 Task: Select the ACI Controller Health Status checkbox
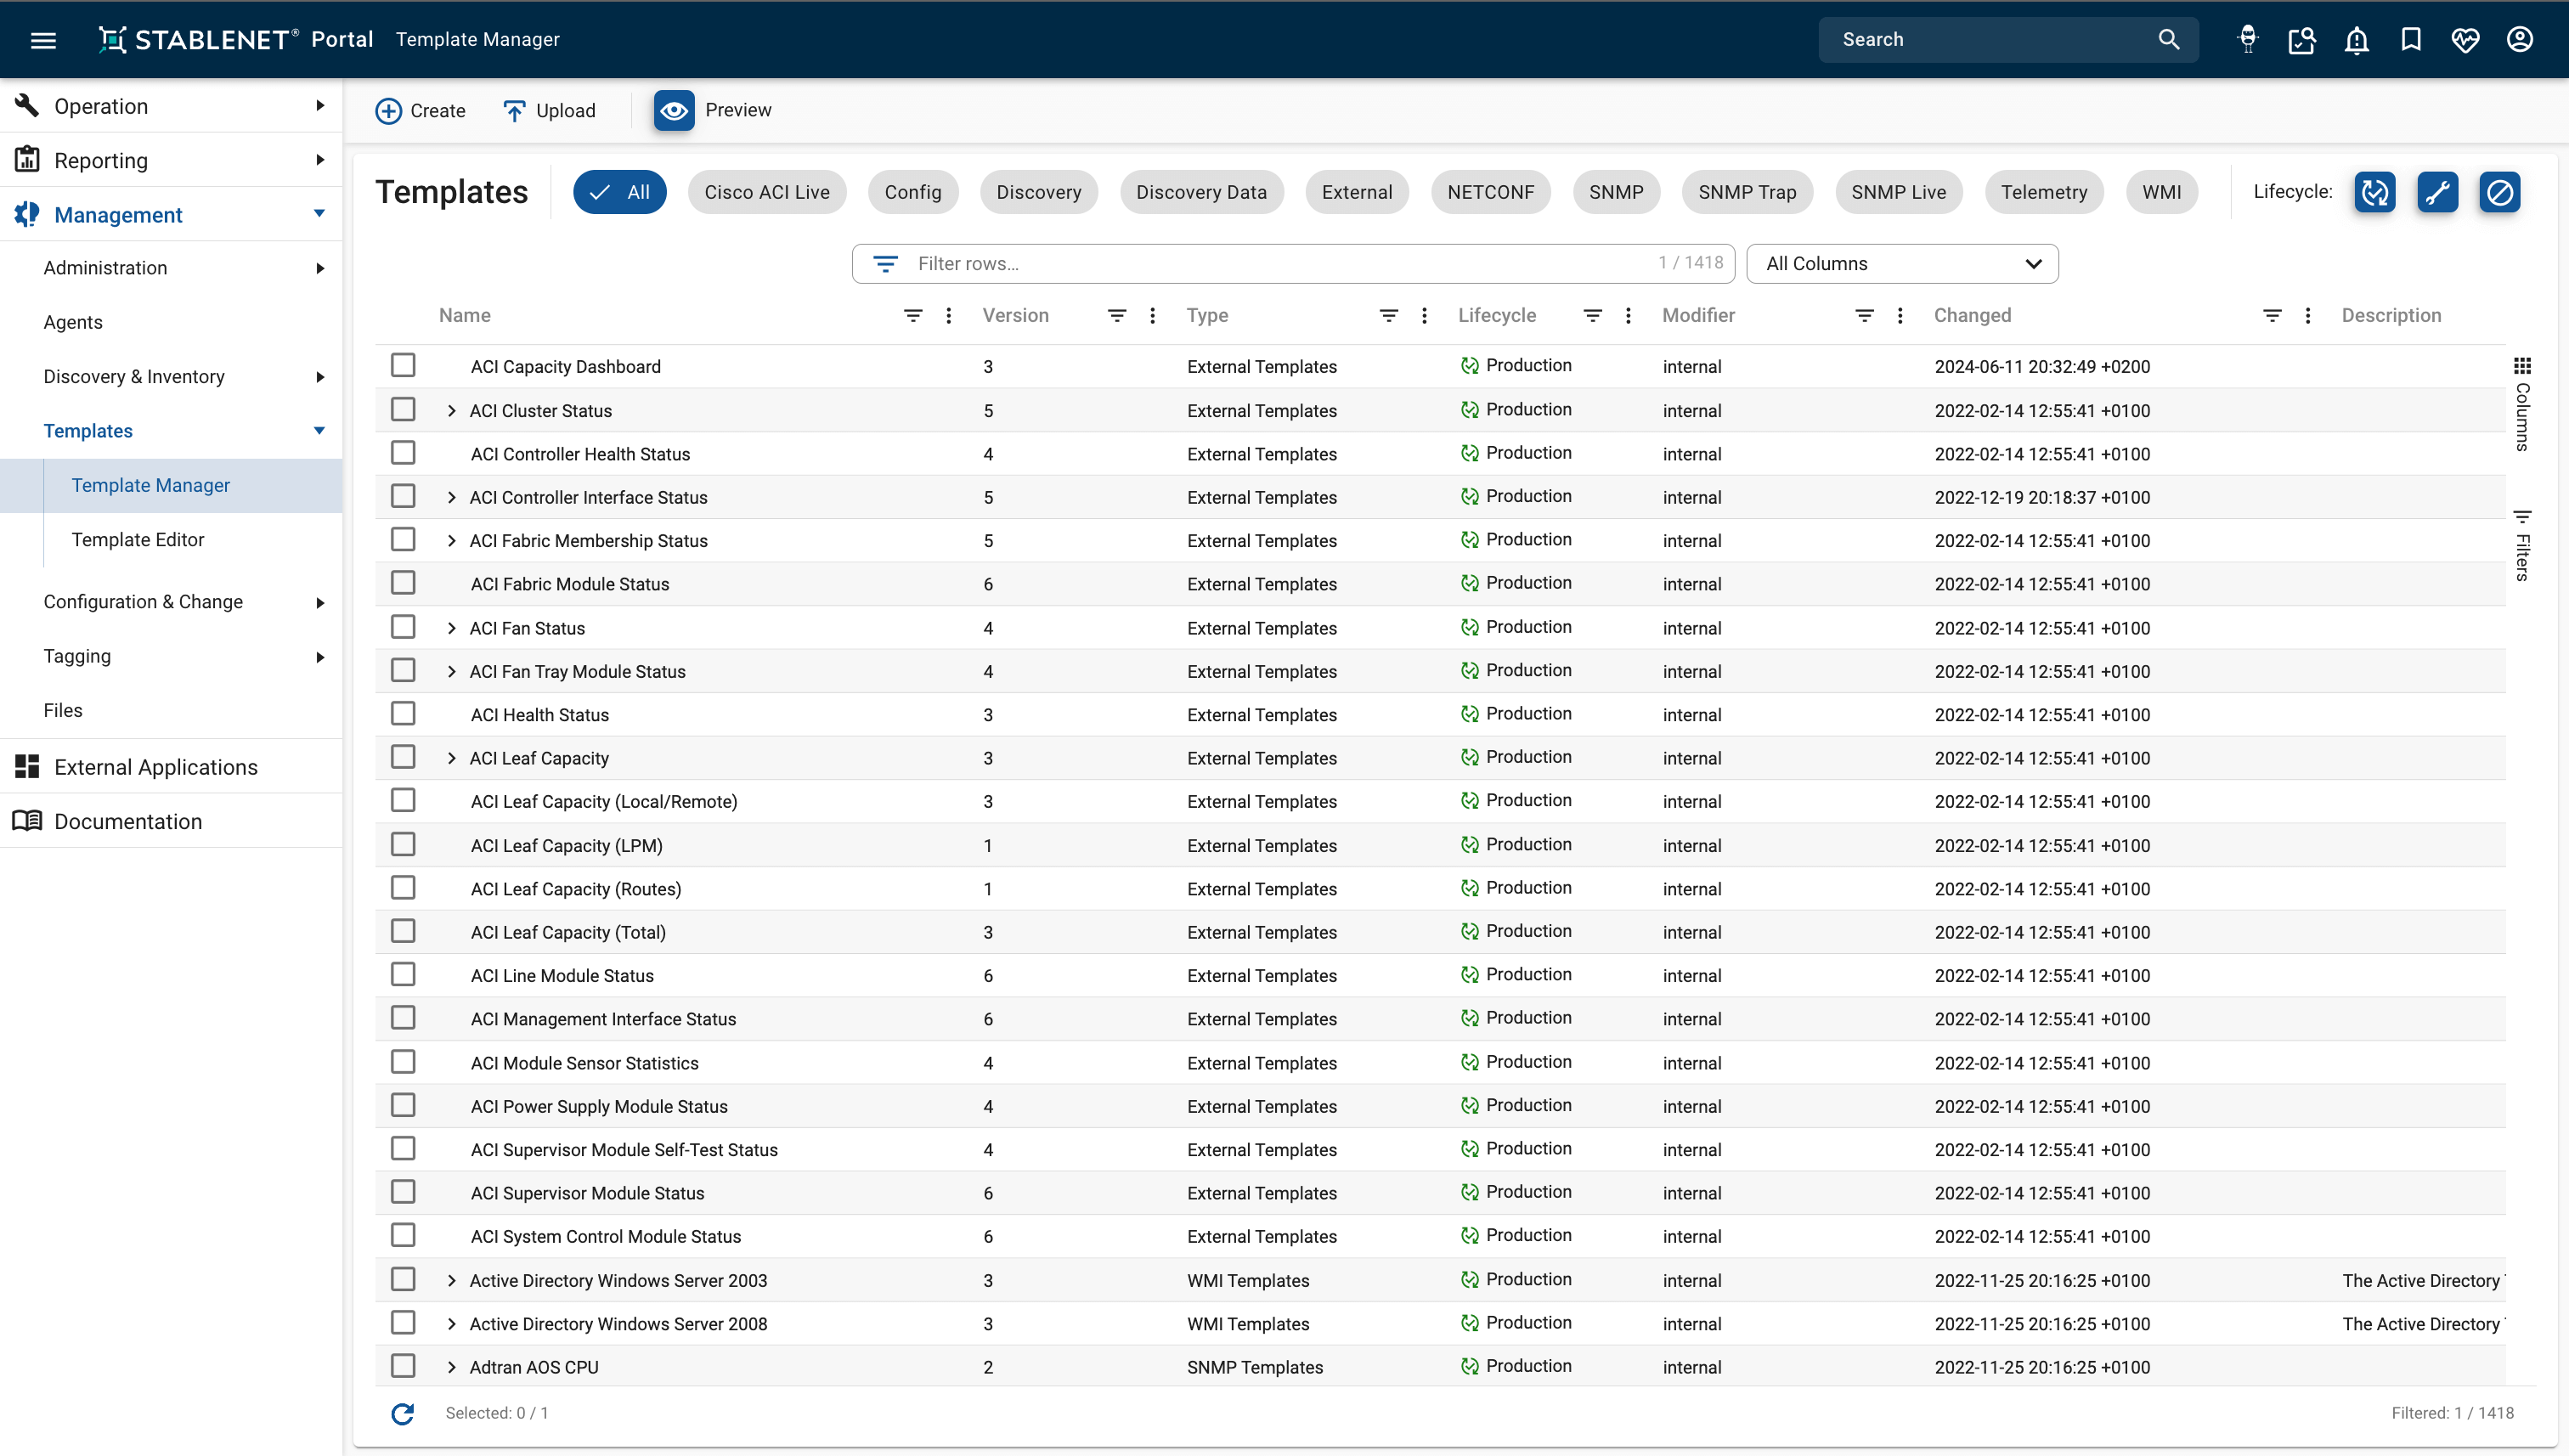(x=403, y=453)
